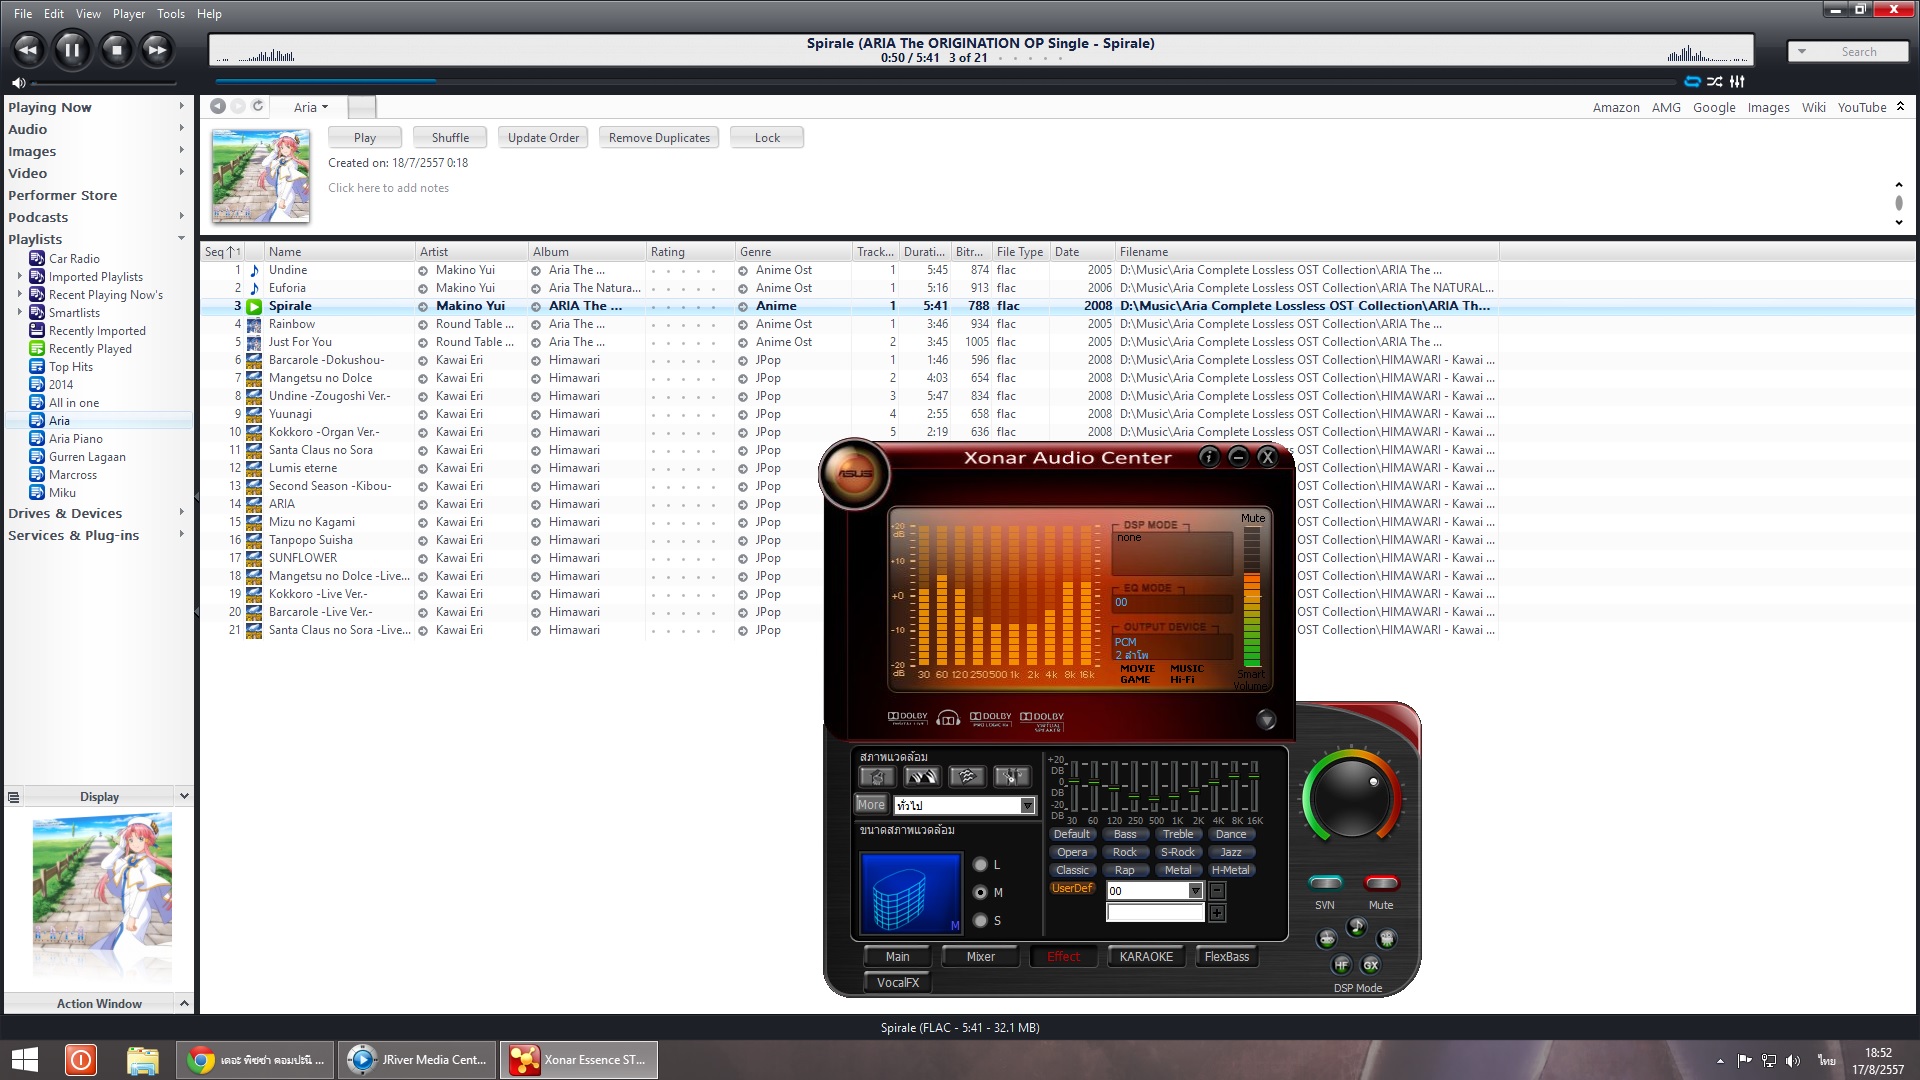Switch to the Mixer tab
Image resolution: width=1920 pixels, height=1080 pixels.
coord(980,957)
